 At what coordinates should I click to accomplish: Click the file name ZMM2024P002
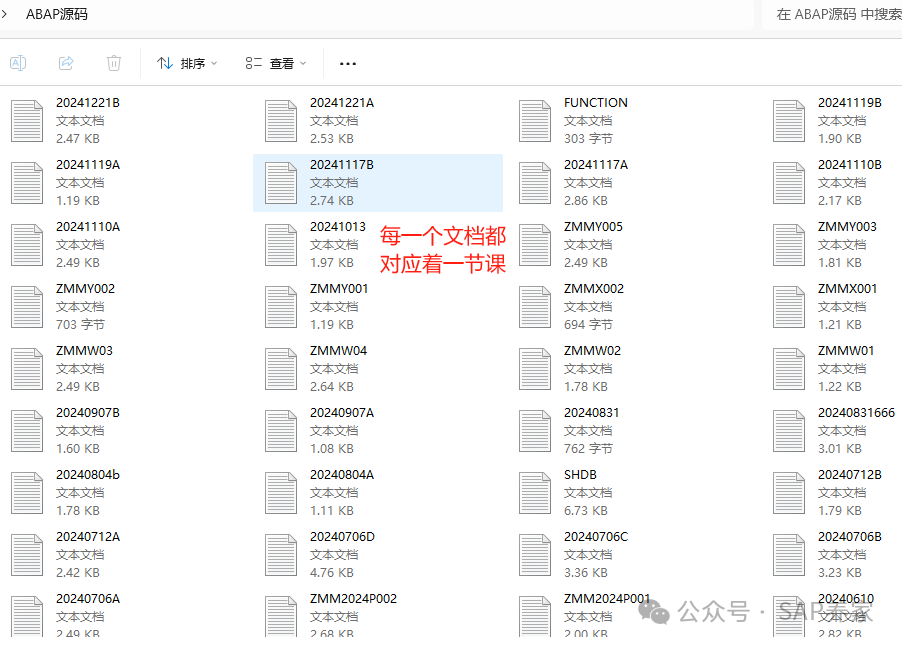click(353, 599)
